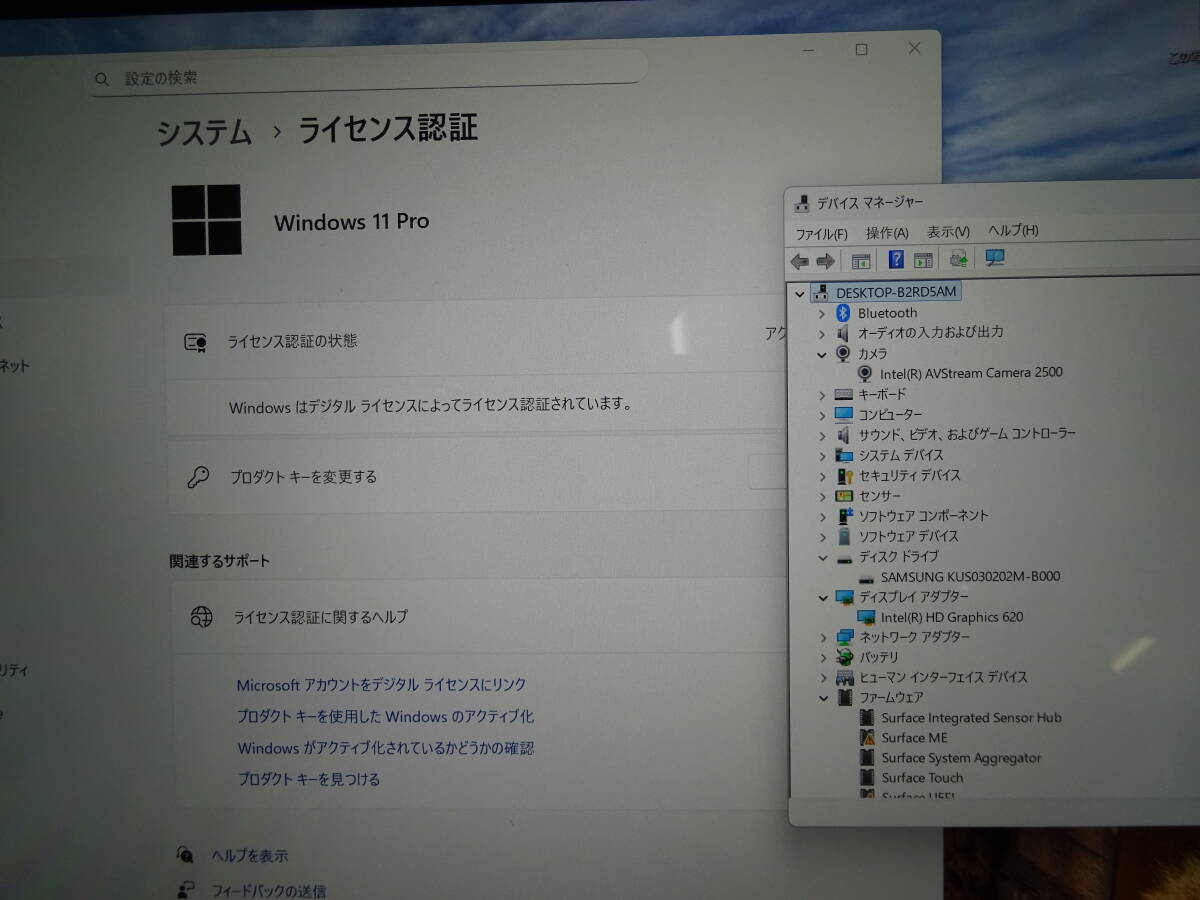Open Microsoft アカウントをデジタル ライセンスにリンク link
The width and height of the screenshot is (1200, 900).
pyautogui.click(x=381, y=685)
